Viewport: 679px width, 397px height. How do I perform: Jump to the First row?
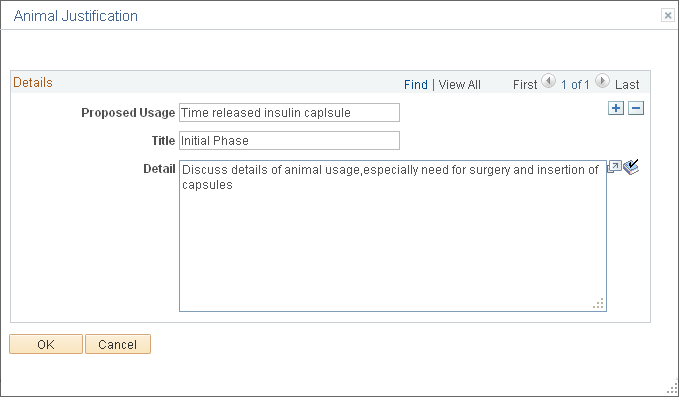pos(525,84)
